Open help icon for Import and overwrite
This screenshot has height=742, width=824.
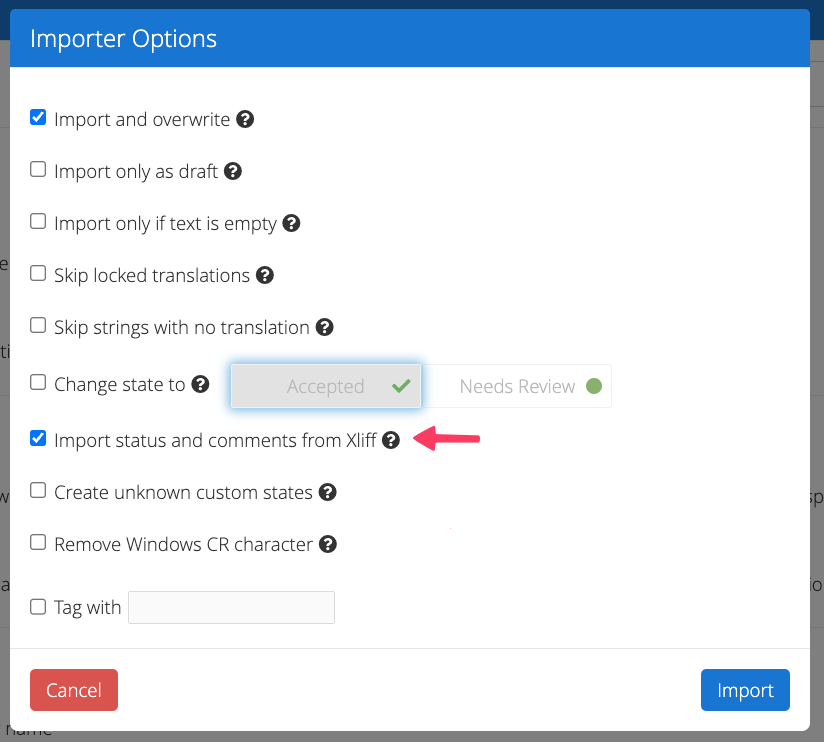[245, 119]
